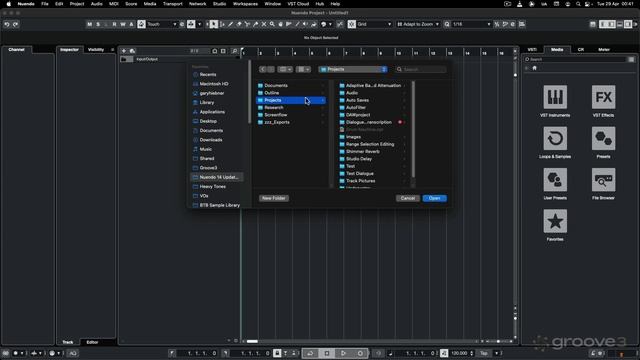Open Presets tile in Media rack

pyautogui.click(x=603, y=138)
